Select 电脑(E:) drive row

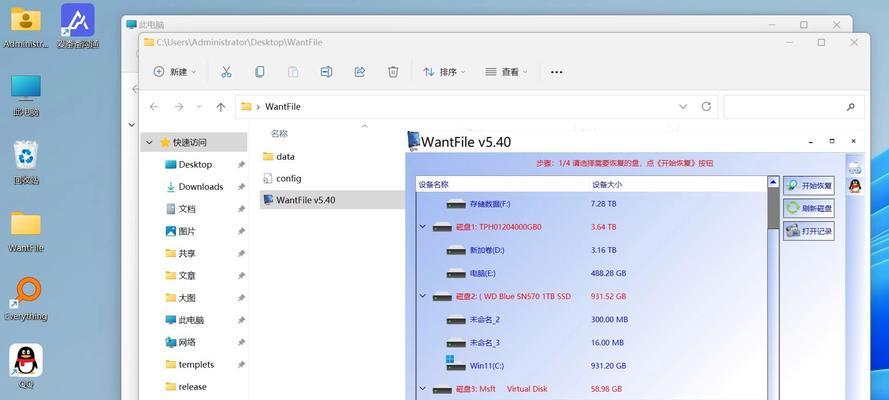[591, 273]
